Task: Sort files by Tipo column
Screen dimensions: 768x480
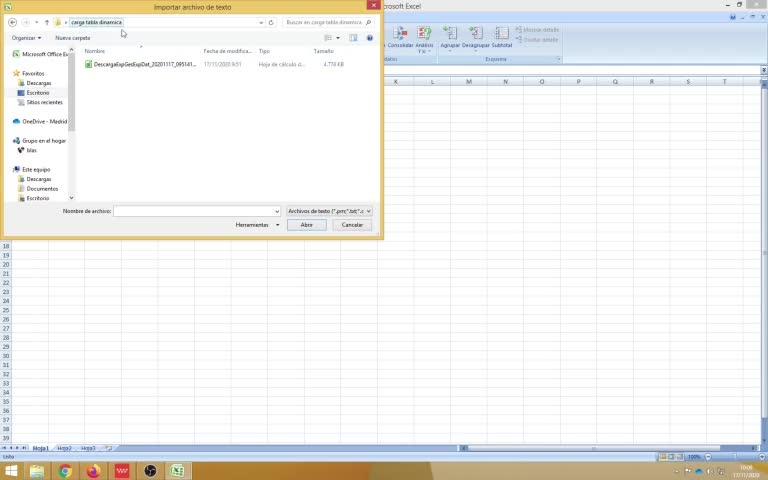Action: pos(264,51)
